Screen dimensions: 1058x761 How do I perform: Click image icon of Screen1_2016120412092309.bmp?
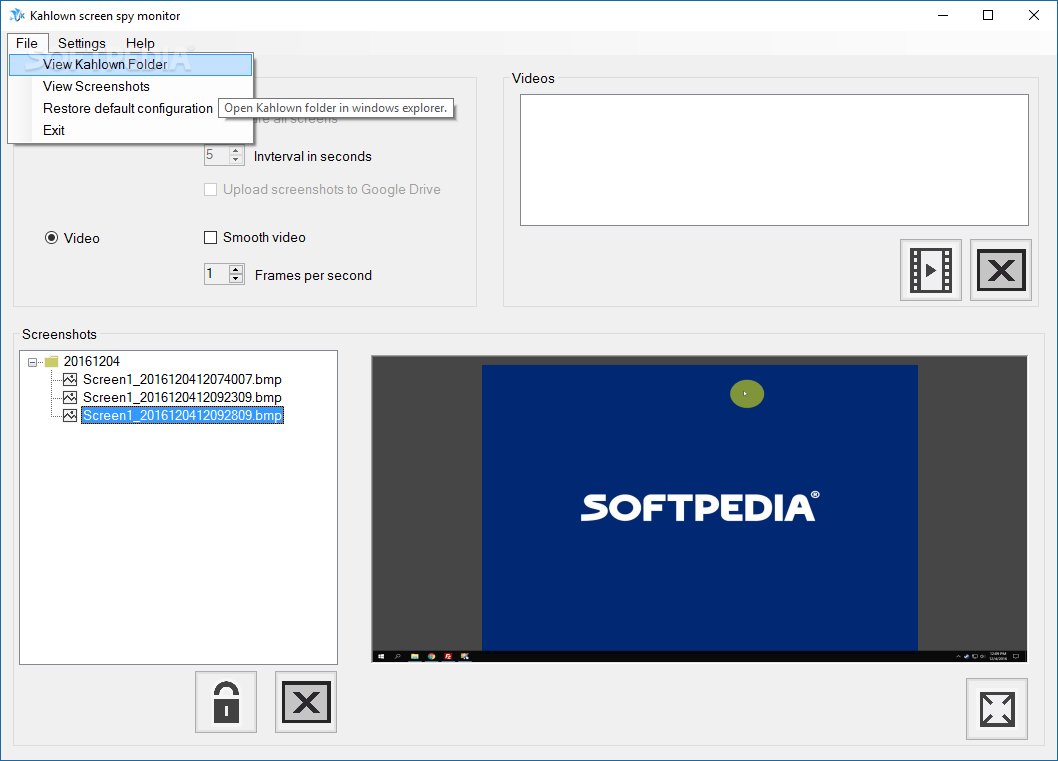[70, 397]
